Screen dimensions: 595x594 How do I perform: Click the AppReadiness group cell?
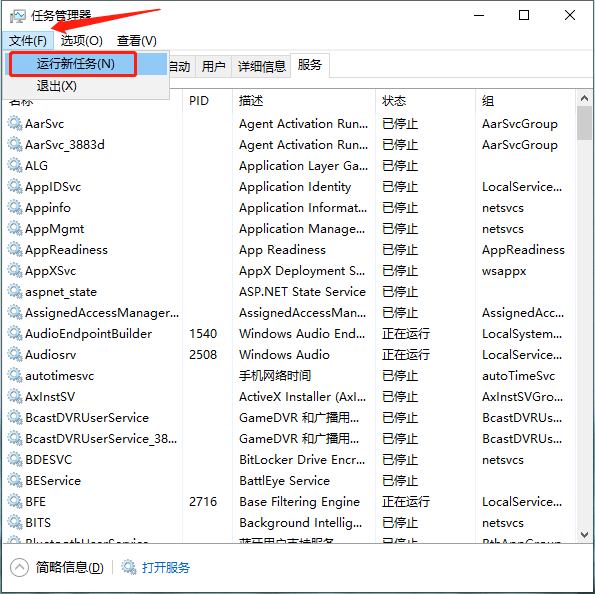(523, 250)
